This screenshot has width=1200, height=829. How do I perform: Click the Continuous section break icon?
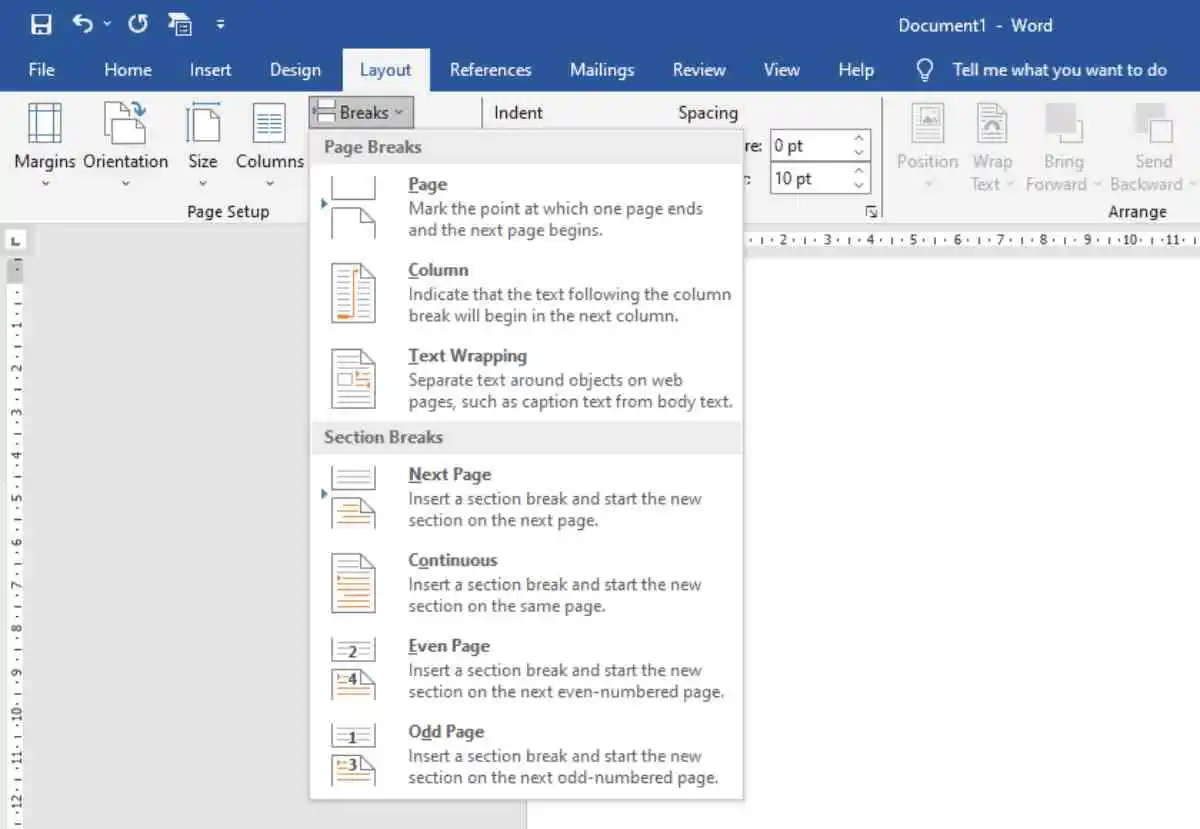click(x=353, y=583)
